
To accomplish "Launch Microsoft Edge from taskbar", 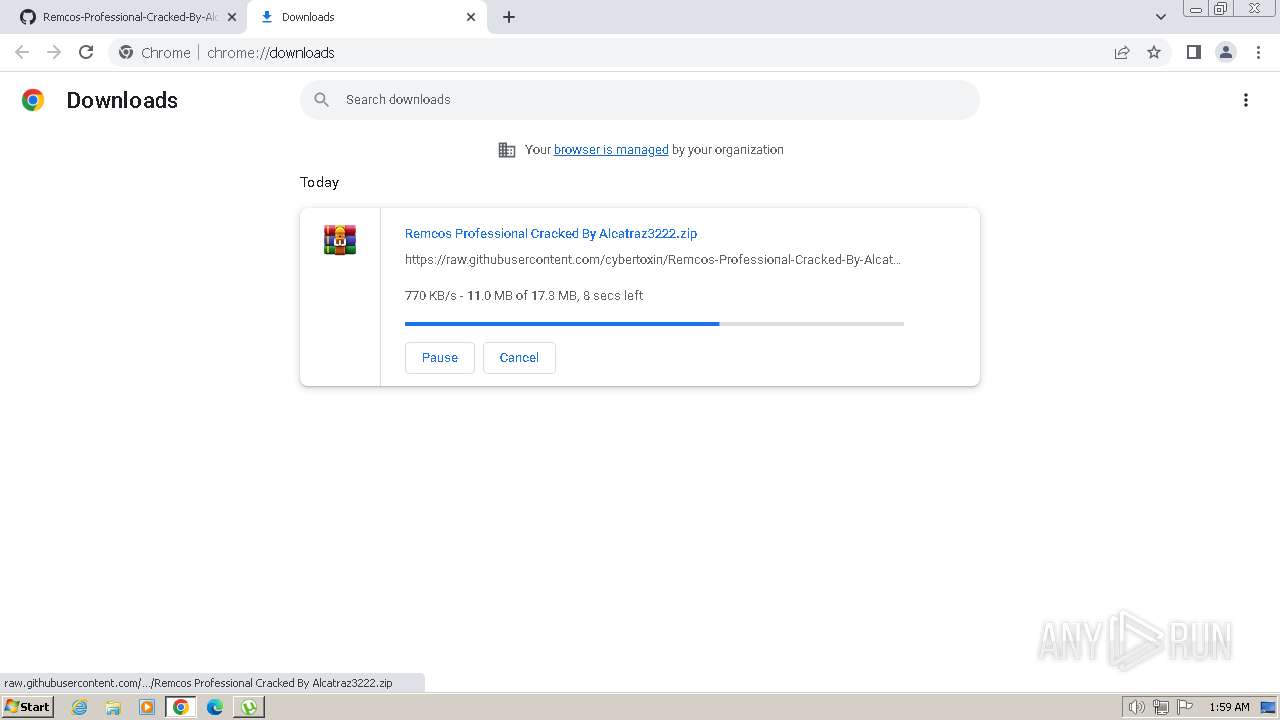I will [215, 707].
